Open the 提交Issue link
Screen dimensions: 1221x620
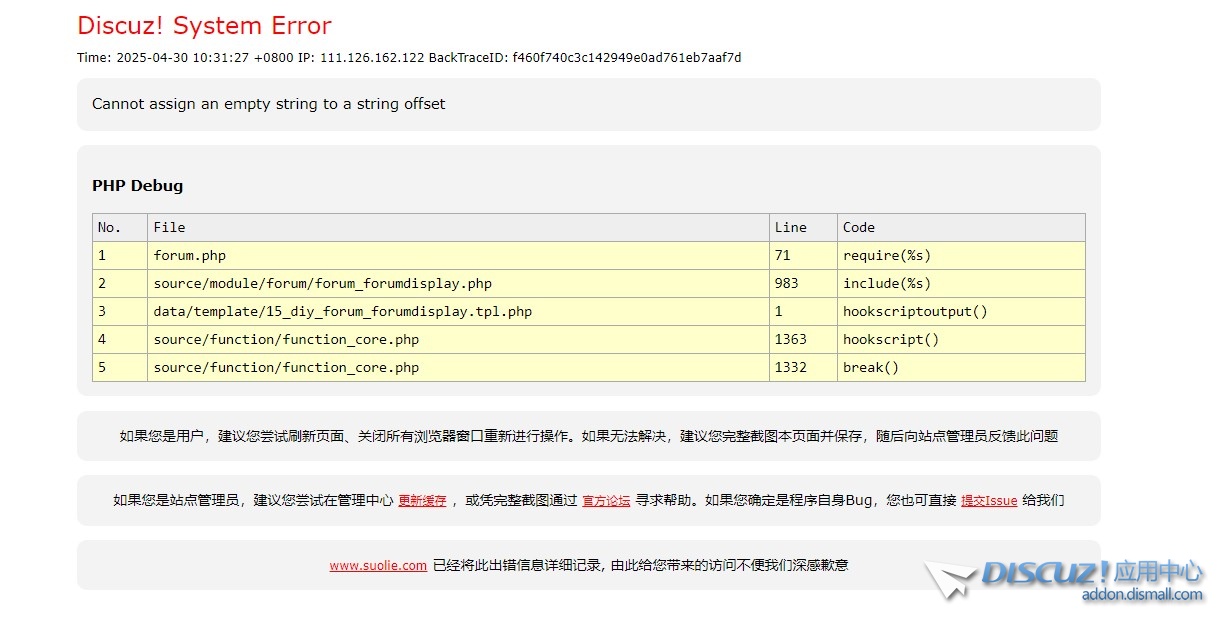(x=989, y=501)
